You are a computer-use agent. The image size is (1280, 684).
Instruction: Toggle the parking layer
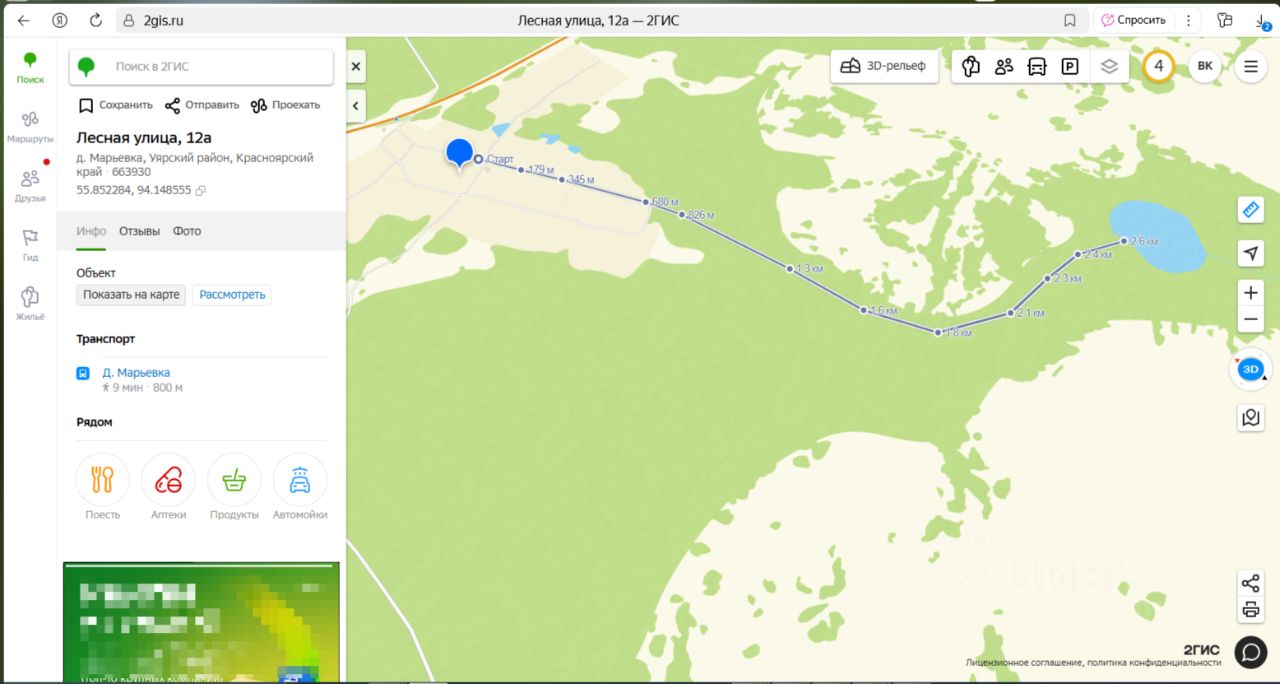tap(1070, 67)
